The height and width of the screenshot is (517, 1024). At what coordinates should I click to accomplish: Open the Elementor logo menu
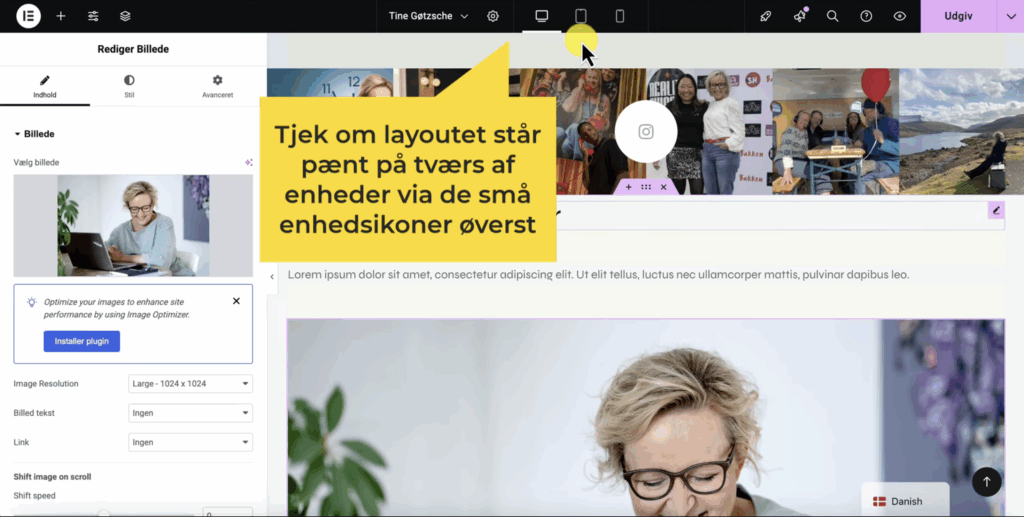pos(29,16)
